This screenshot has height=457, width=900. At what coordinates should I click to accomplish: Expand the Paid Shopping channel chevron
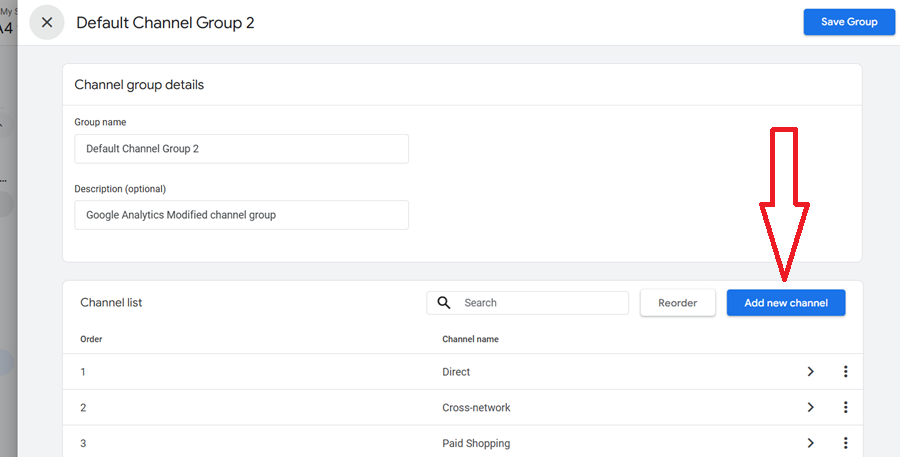[x=811, y=443]
